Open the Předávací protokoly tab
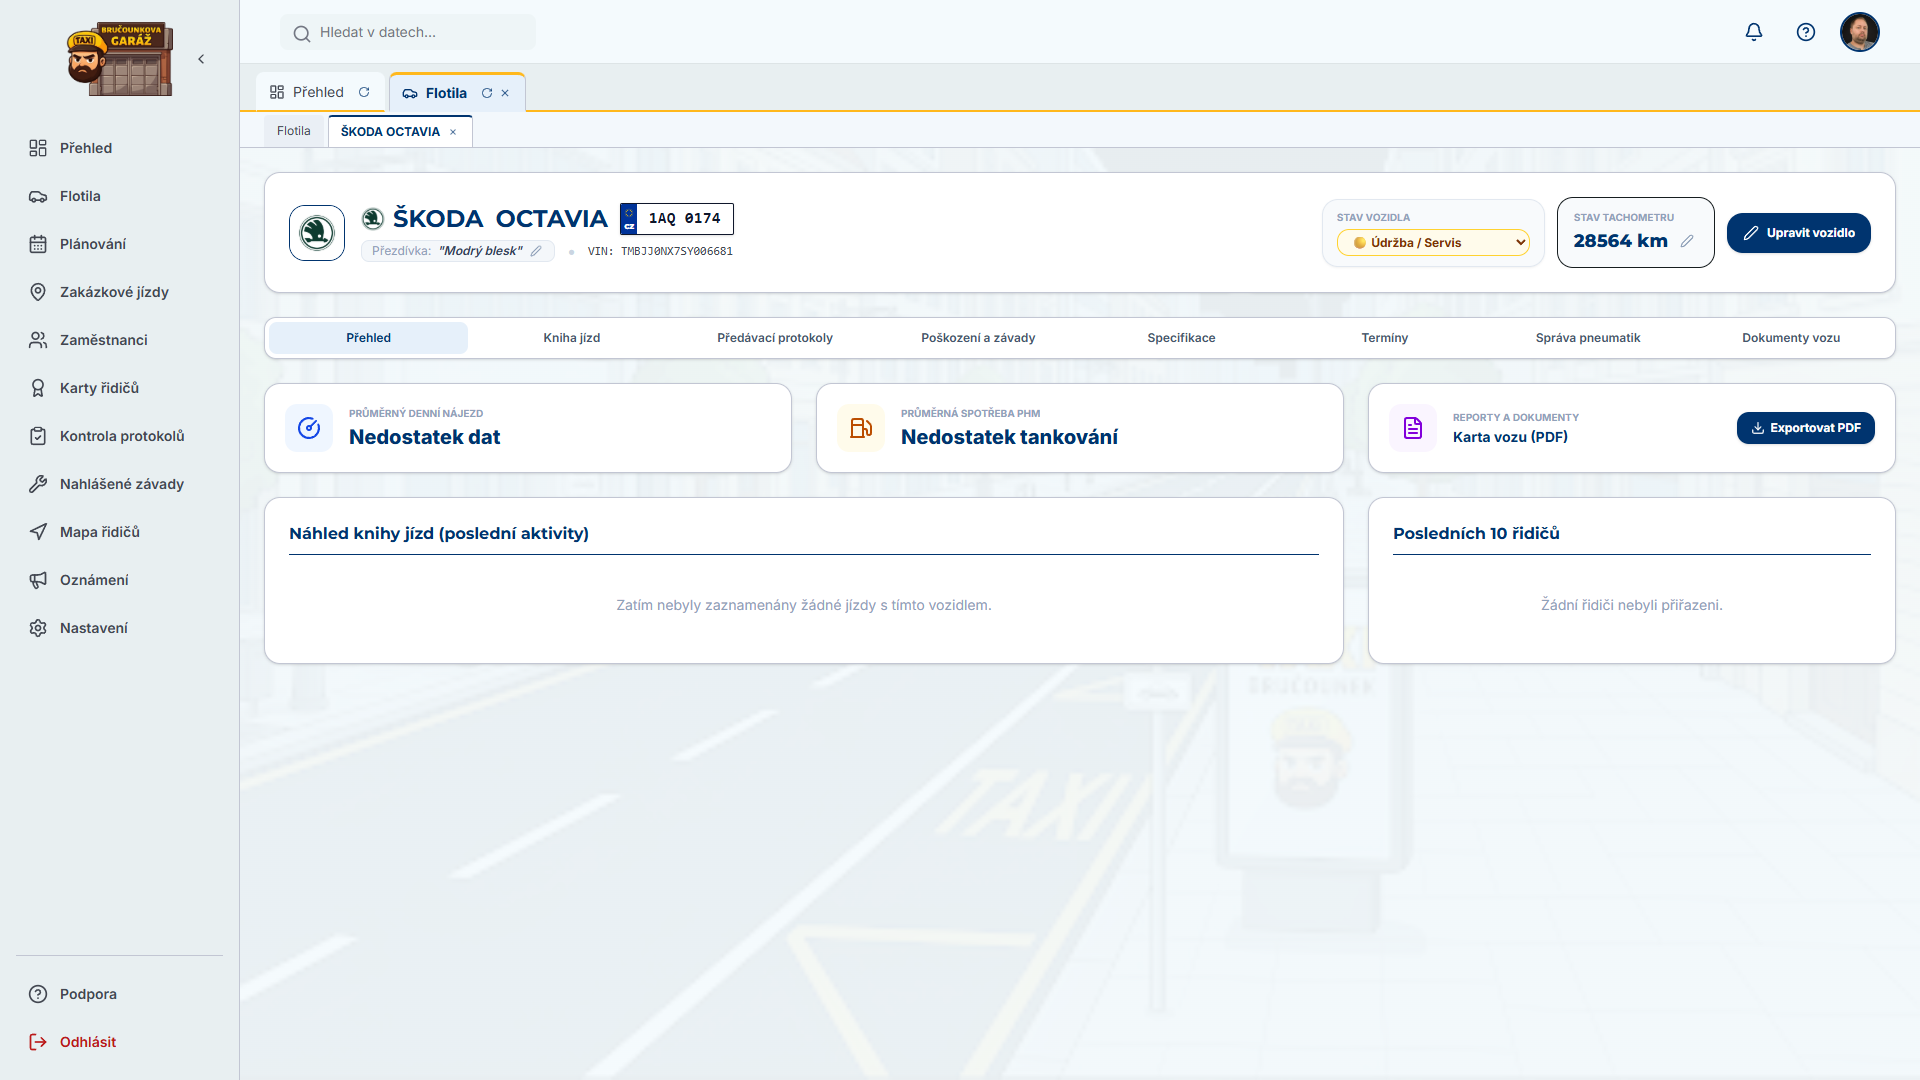Viewport: 1920px width, 1080px height. [x=775, y=338]
